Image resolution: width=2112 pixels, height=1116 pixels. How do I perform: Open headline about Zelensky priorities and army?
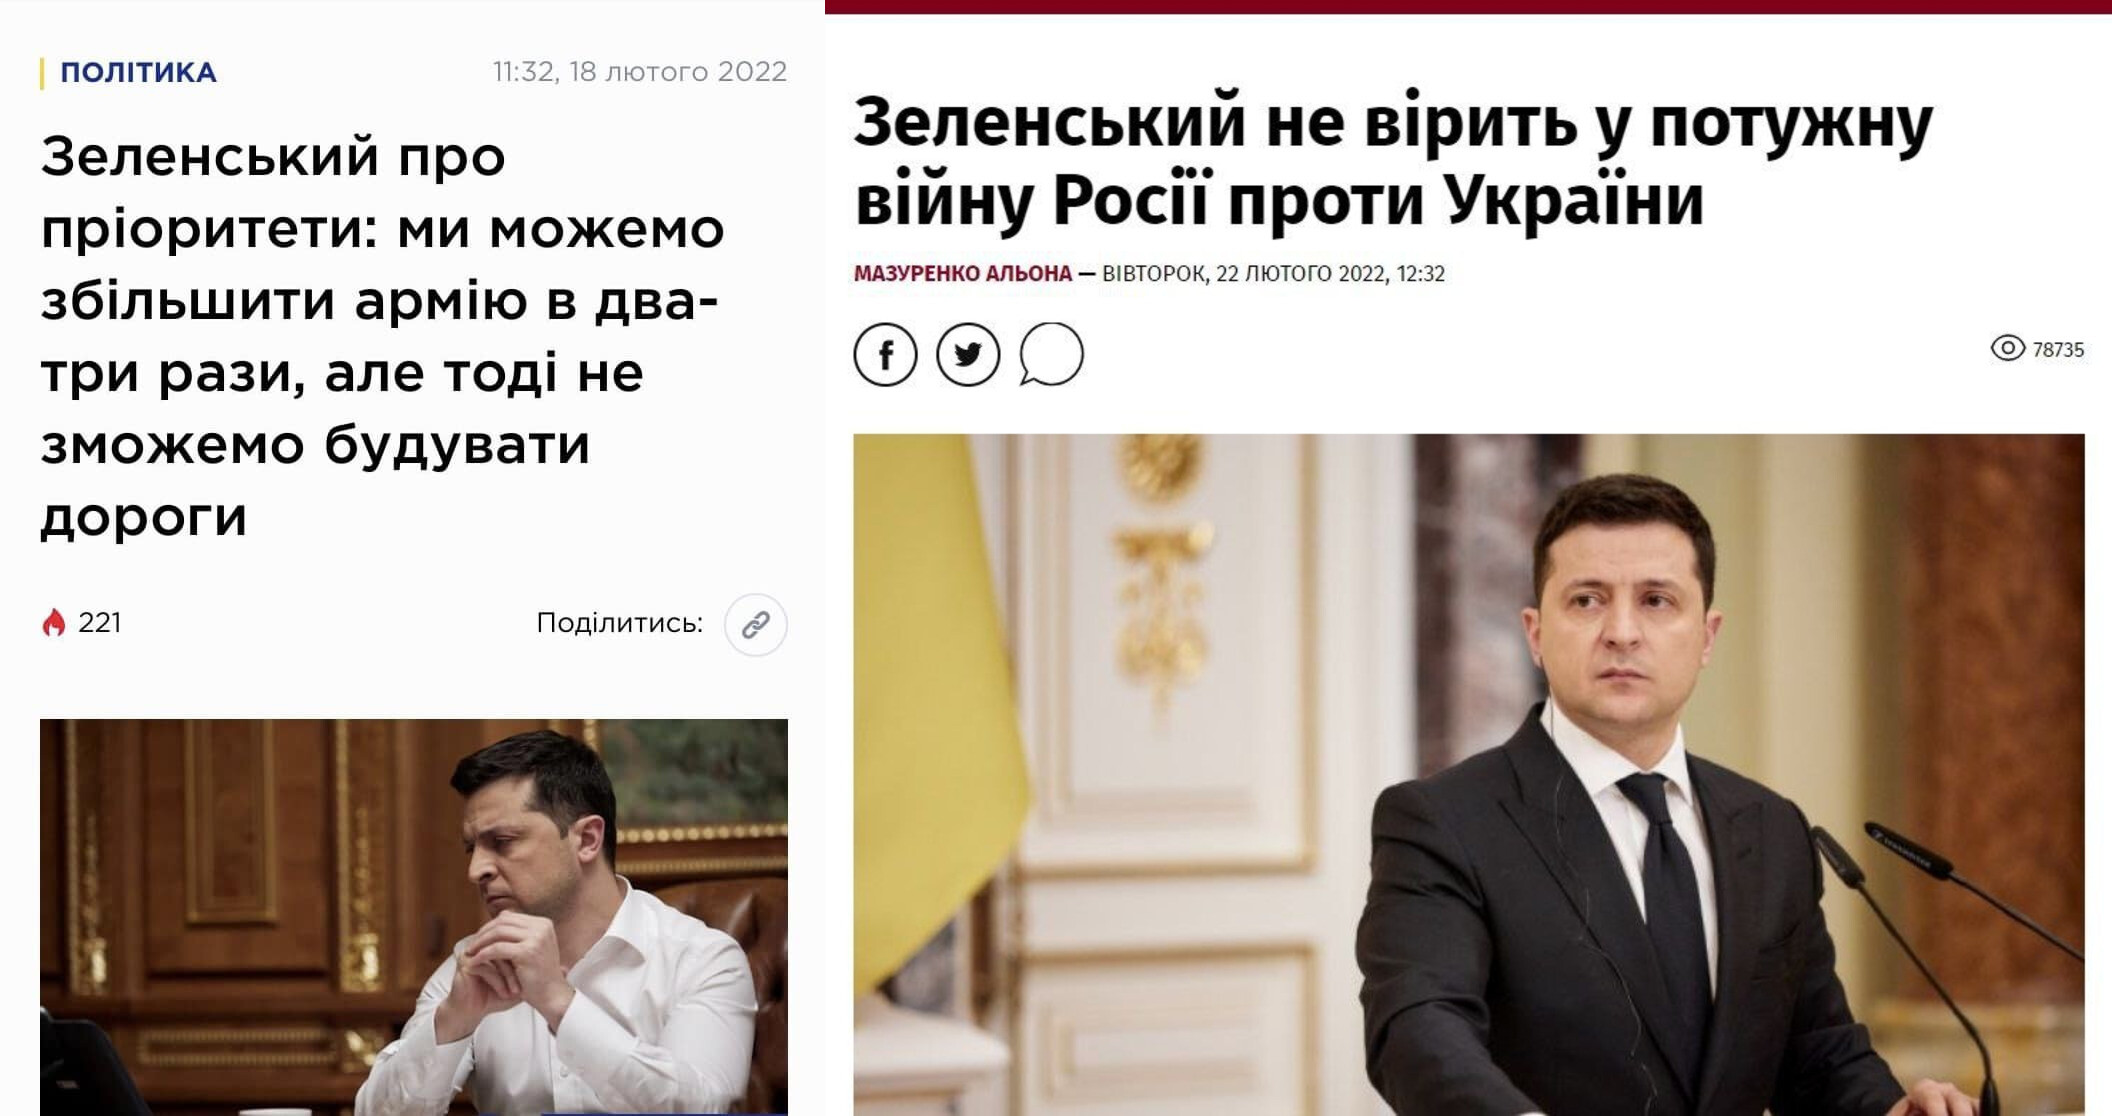tap(383, 336)
